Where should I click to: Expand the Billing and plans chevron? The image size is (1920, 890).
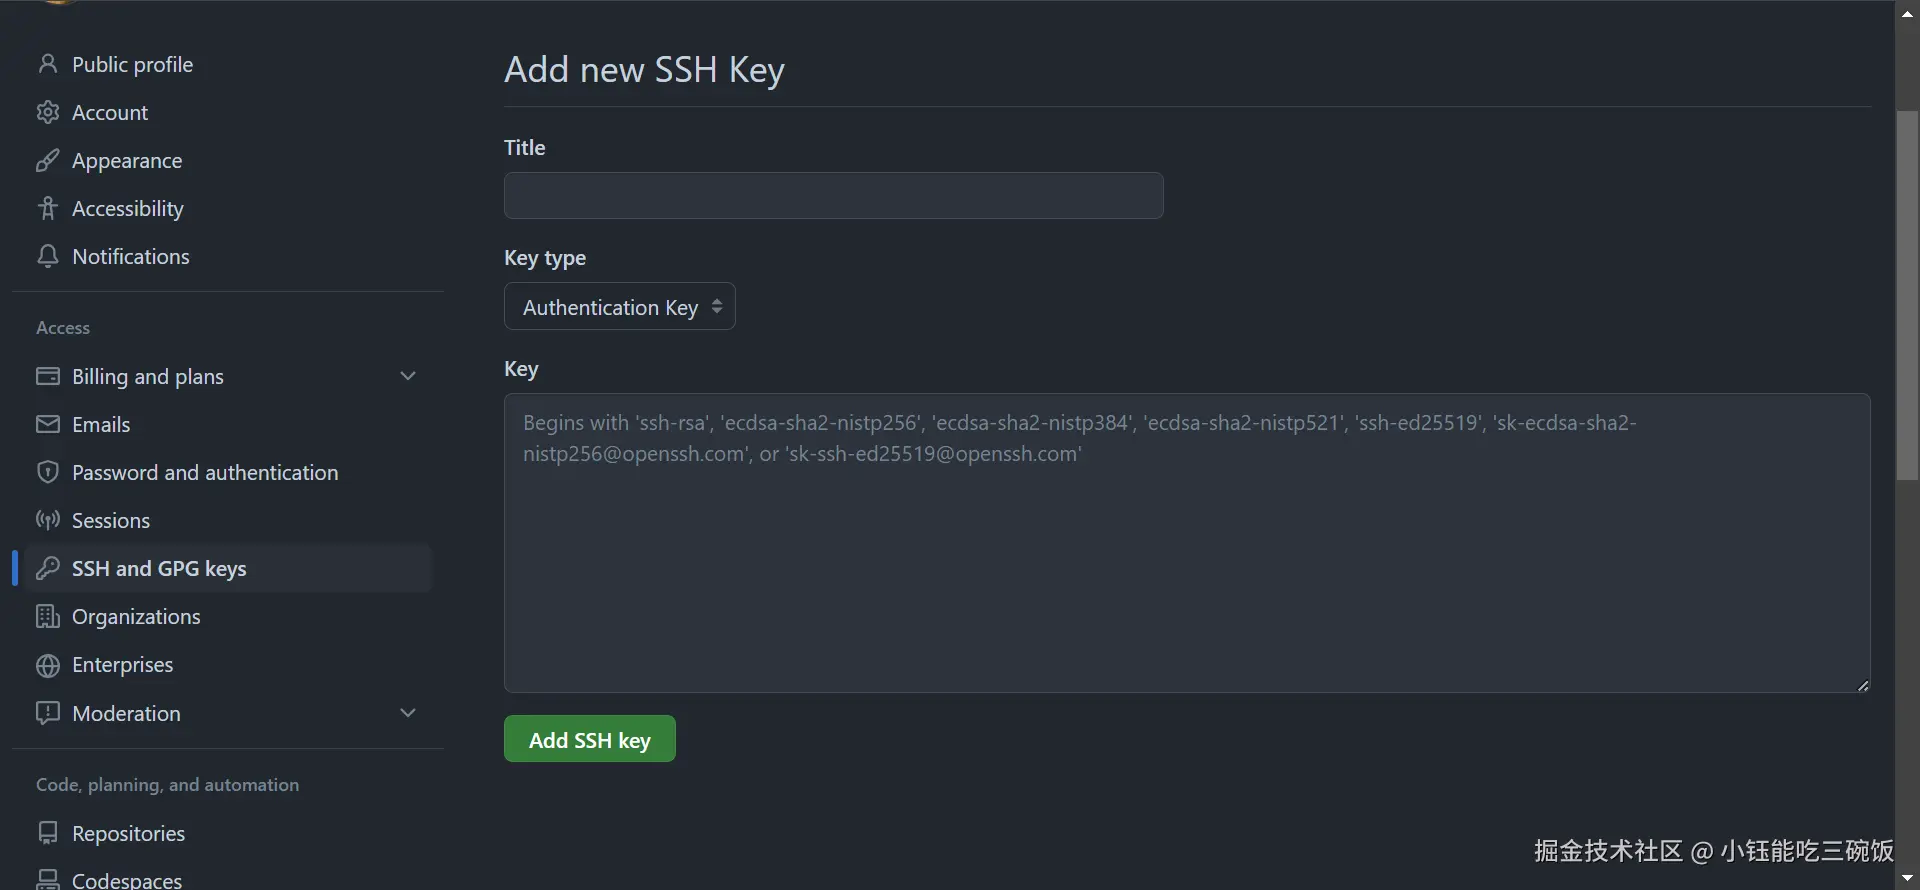coord(408,376)
